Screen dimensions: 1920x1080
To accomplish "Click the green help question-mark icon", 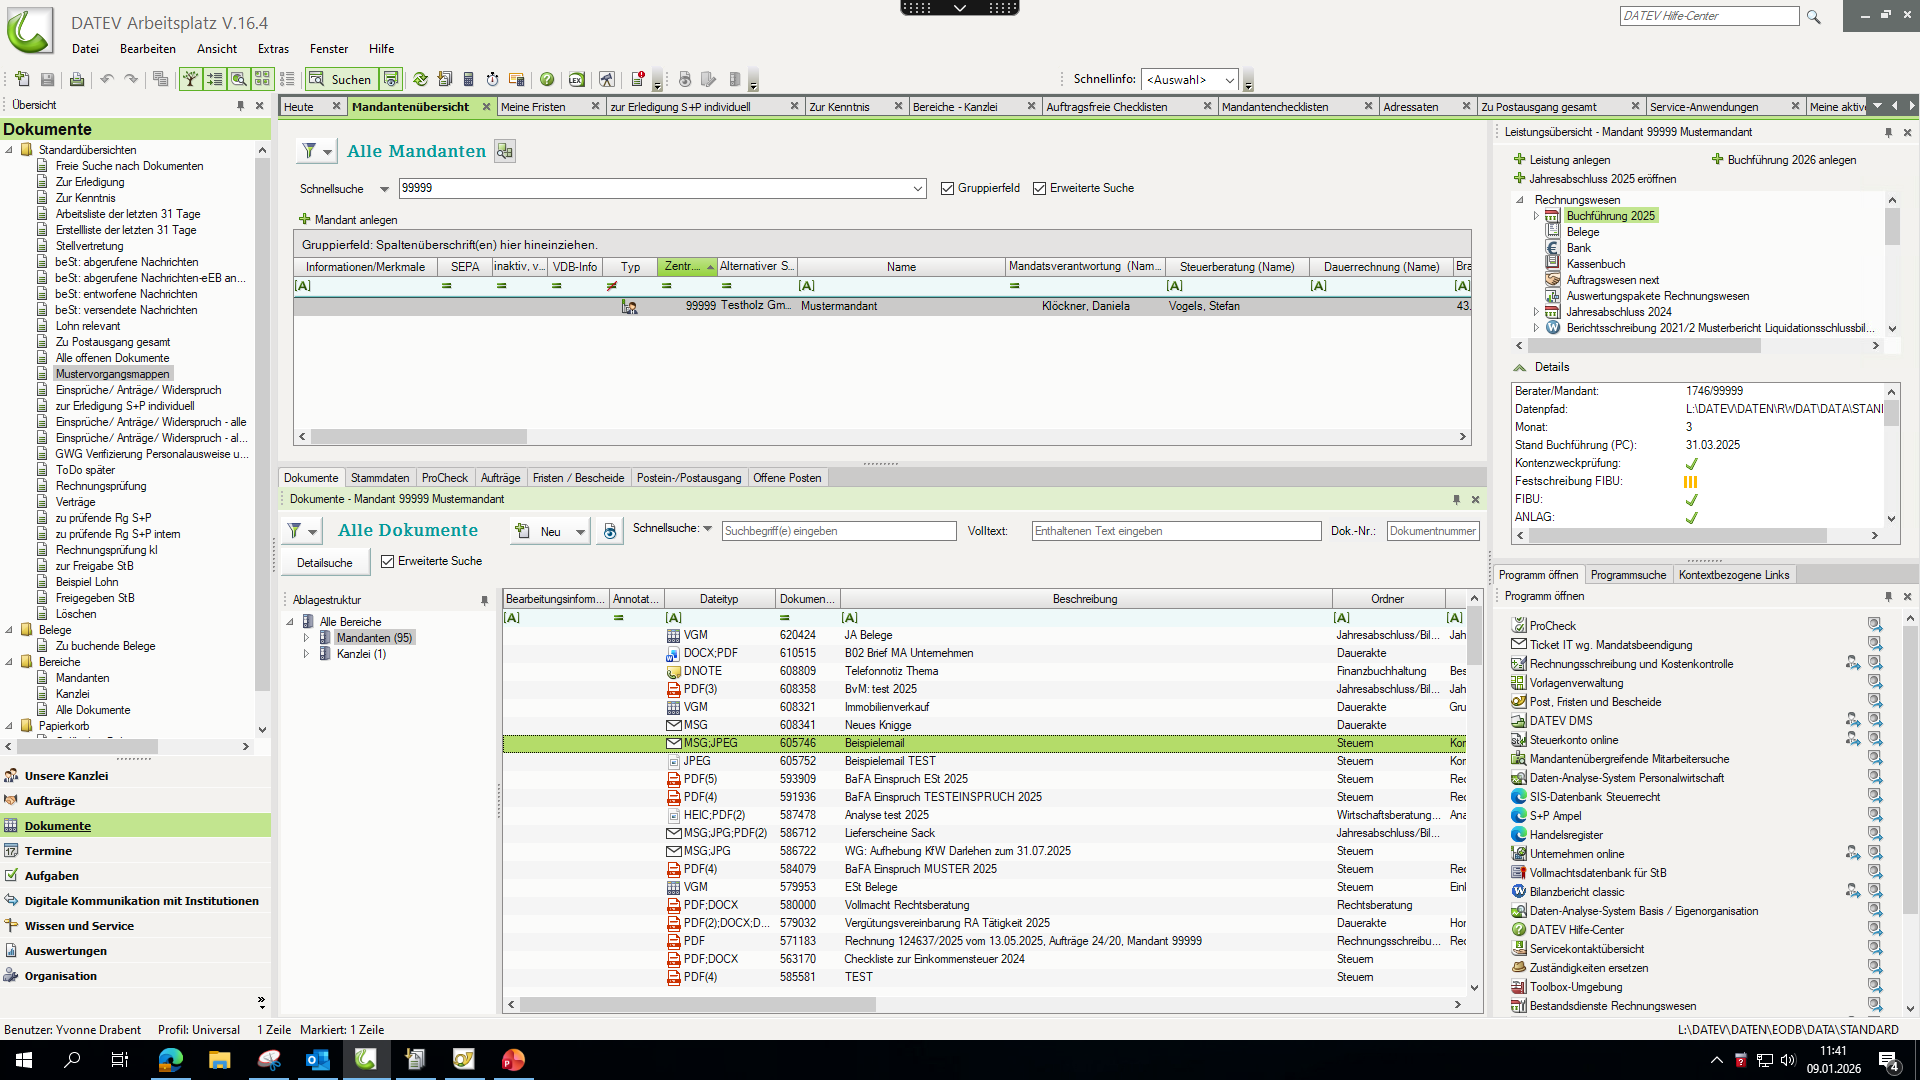I will pos(547,79).
